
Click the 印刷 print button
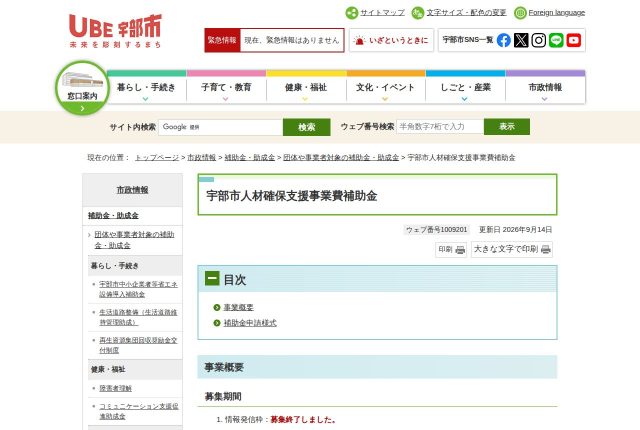click(451, 249)
